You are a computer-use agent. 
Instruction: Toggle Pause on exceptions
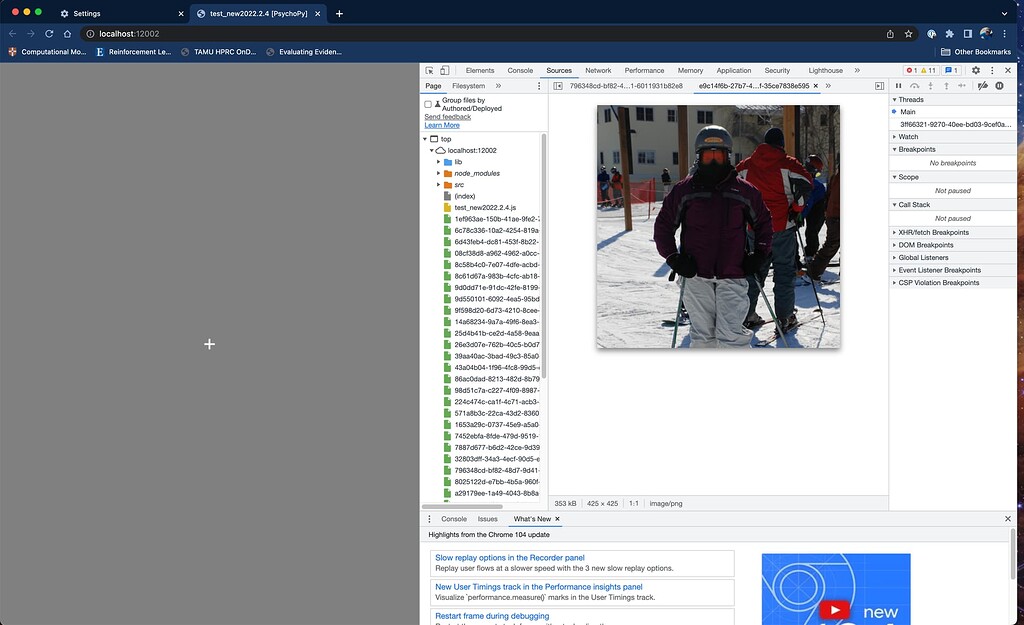pos(999,86)
